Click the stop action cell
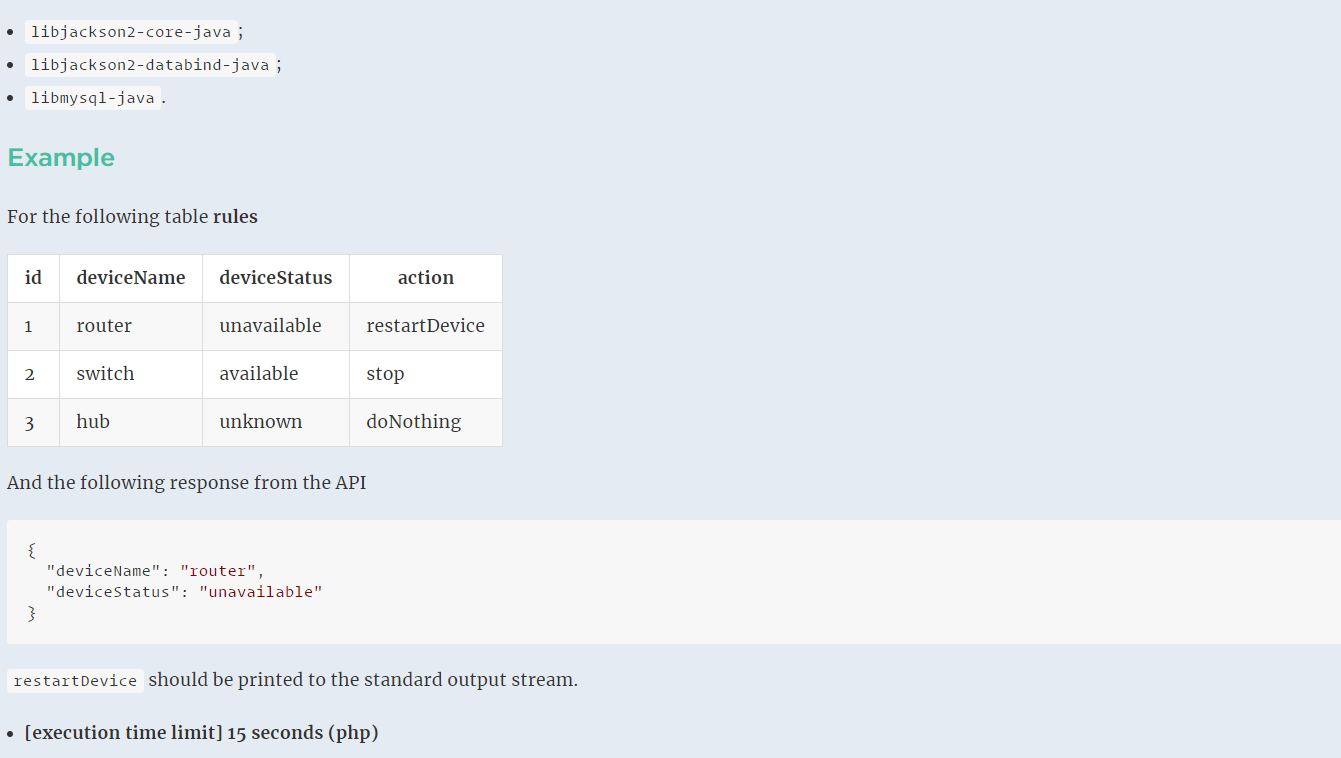 [x=384, y=373]
